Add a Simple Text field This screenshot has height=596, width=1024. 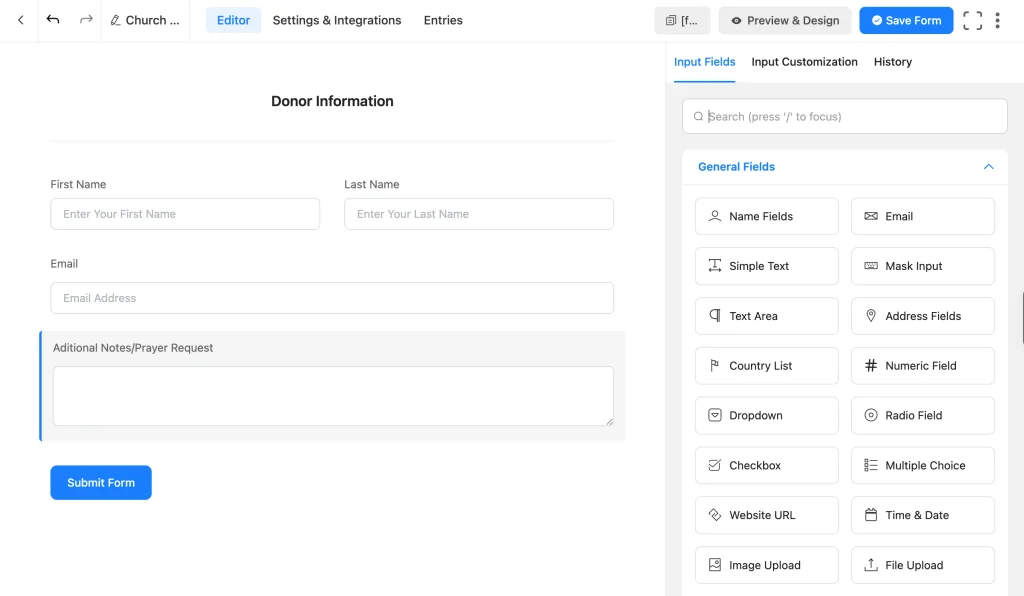(767, 266)
